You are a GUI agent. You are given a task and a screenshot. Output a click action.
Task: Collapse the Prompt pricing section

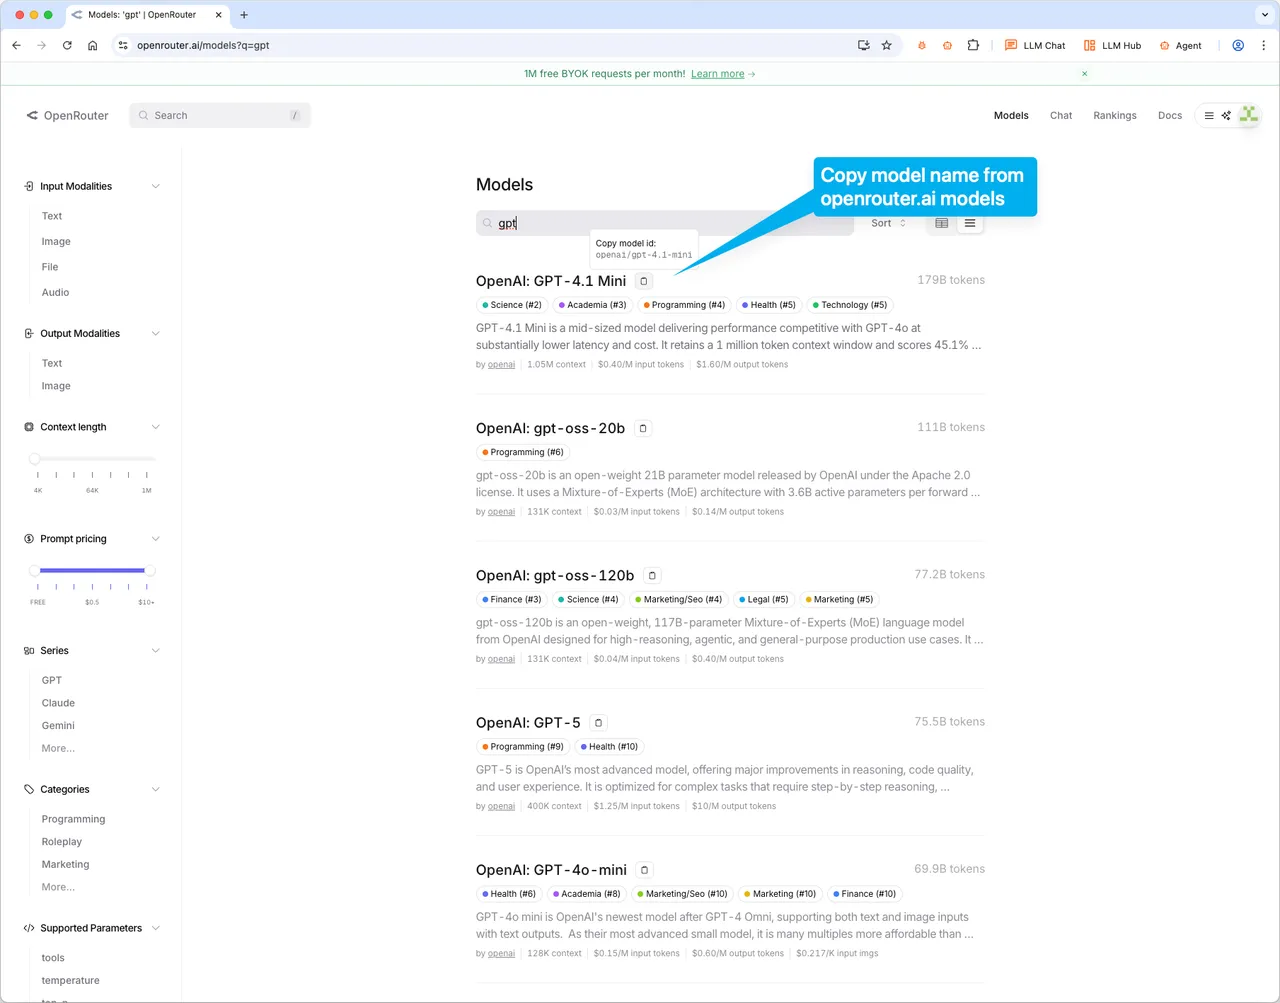[155, 539]
